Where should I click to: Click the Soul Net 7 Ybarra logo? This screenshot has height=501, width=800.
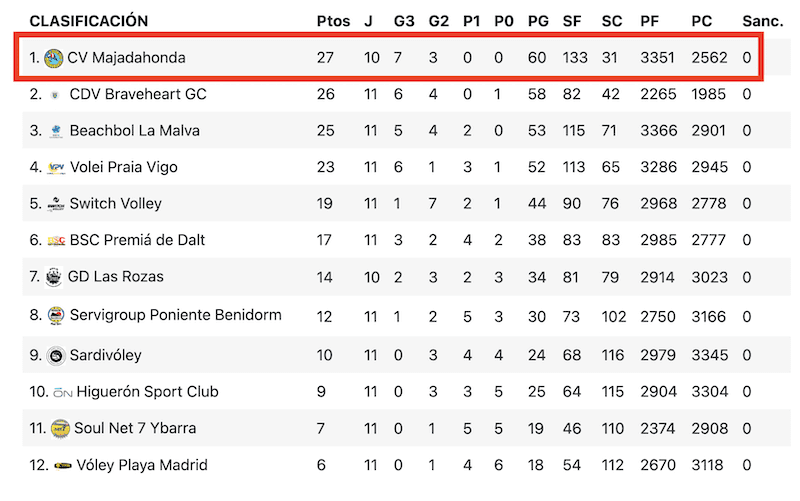pyautogui.click(x=60, y=429)
